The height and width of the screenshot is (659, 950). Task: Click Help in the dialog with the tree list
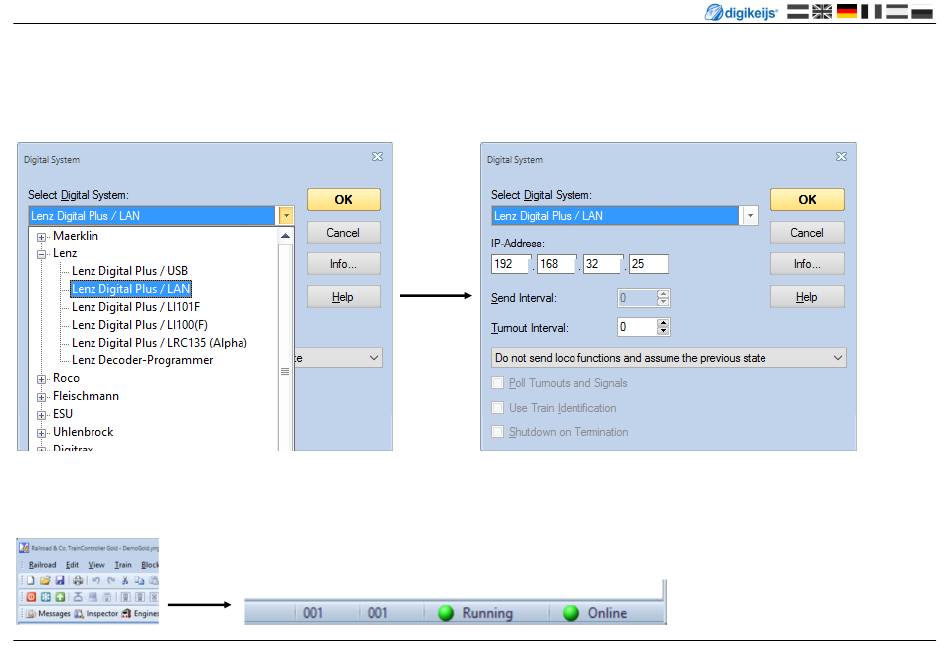coord(344,297)
